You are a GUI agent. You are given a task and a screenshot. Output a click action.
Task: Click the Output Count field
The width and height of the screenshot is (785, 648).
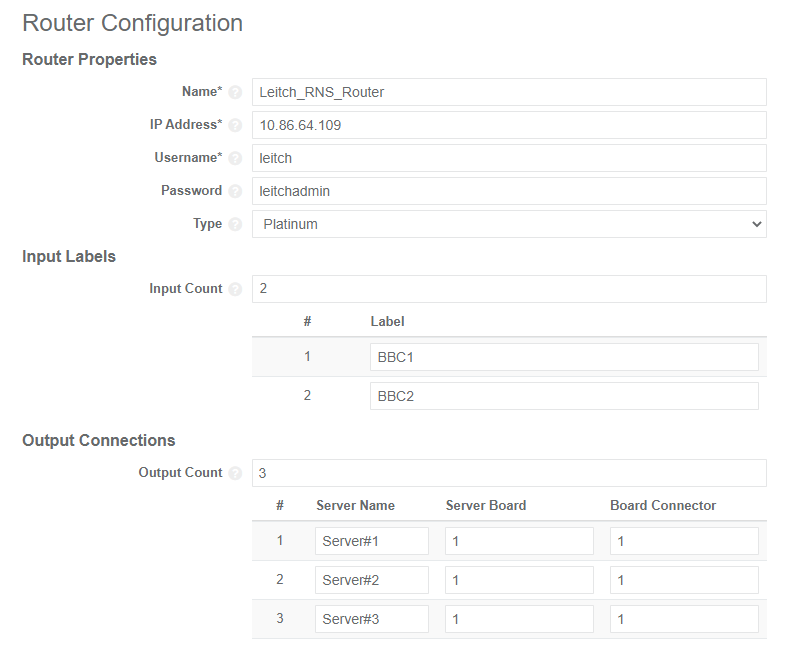(x=509, y=473)
